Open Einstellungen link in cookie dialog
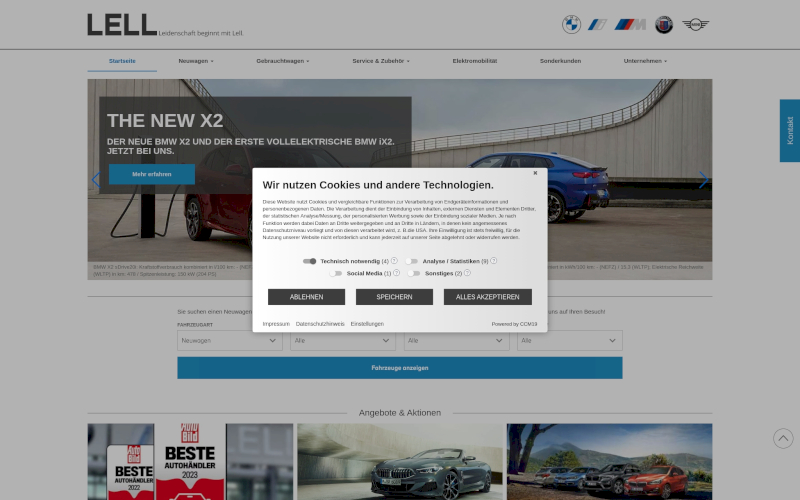The image size is (800, 500). click(367, 324)
